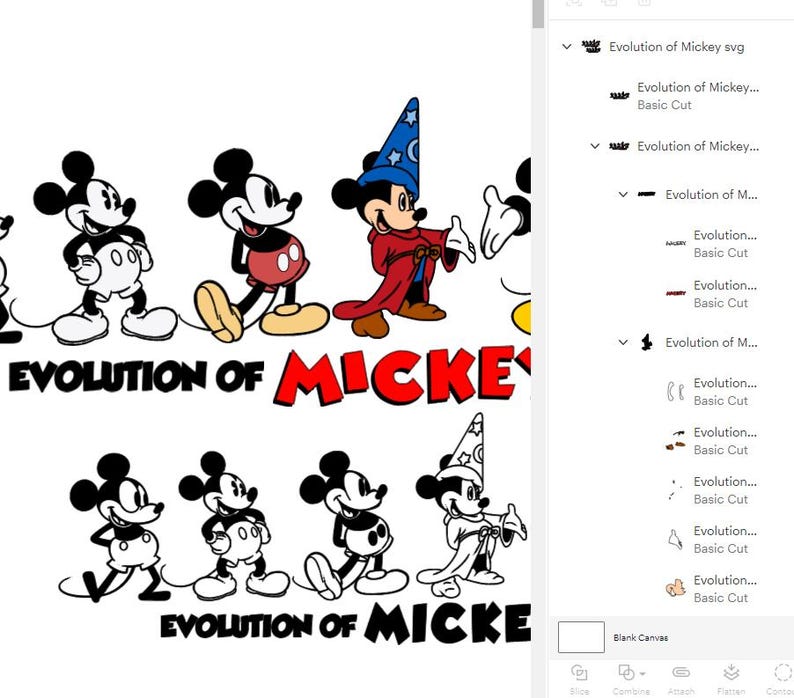
Task: Collapse the text-thumbnail 'Evolution of M...' group chevron
Action: [x=623, y=195]
